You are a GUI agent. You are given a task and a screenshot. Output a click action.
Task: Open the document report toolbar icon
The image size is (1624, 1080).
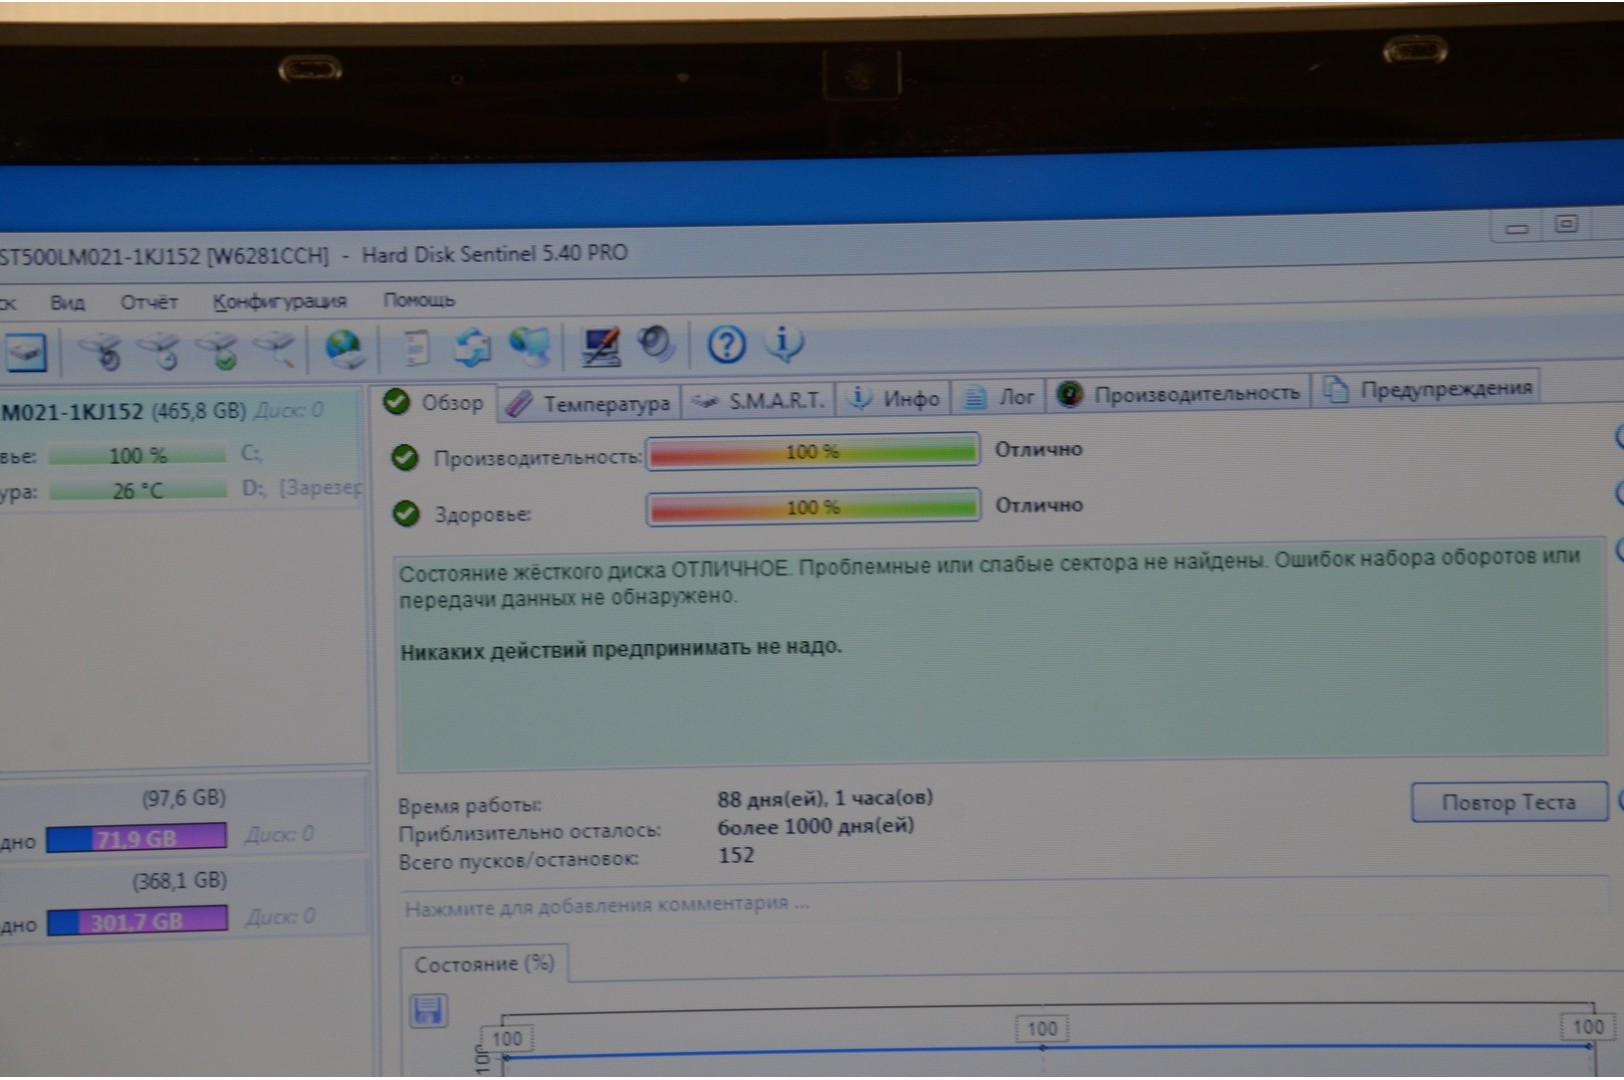pos(416,348)
